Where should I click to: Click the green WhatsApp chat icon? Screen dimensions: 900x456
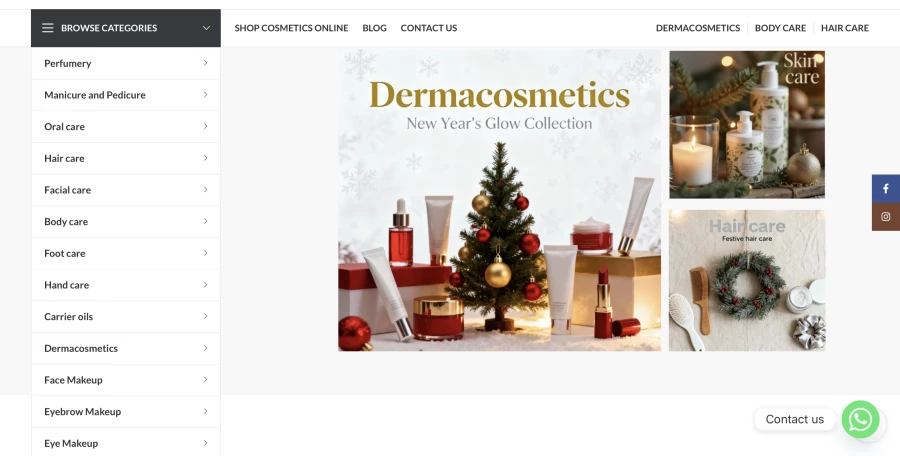tap(860, 419)
